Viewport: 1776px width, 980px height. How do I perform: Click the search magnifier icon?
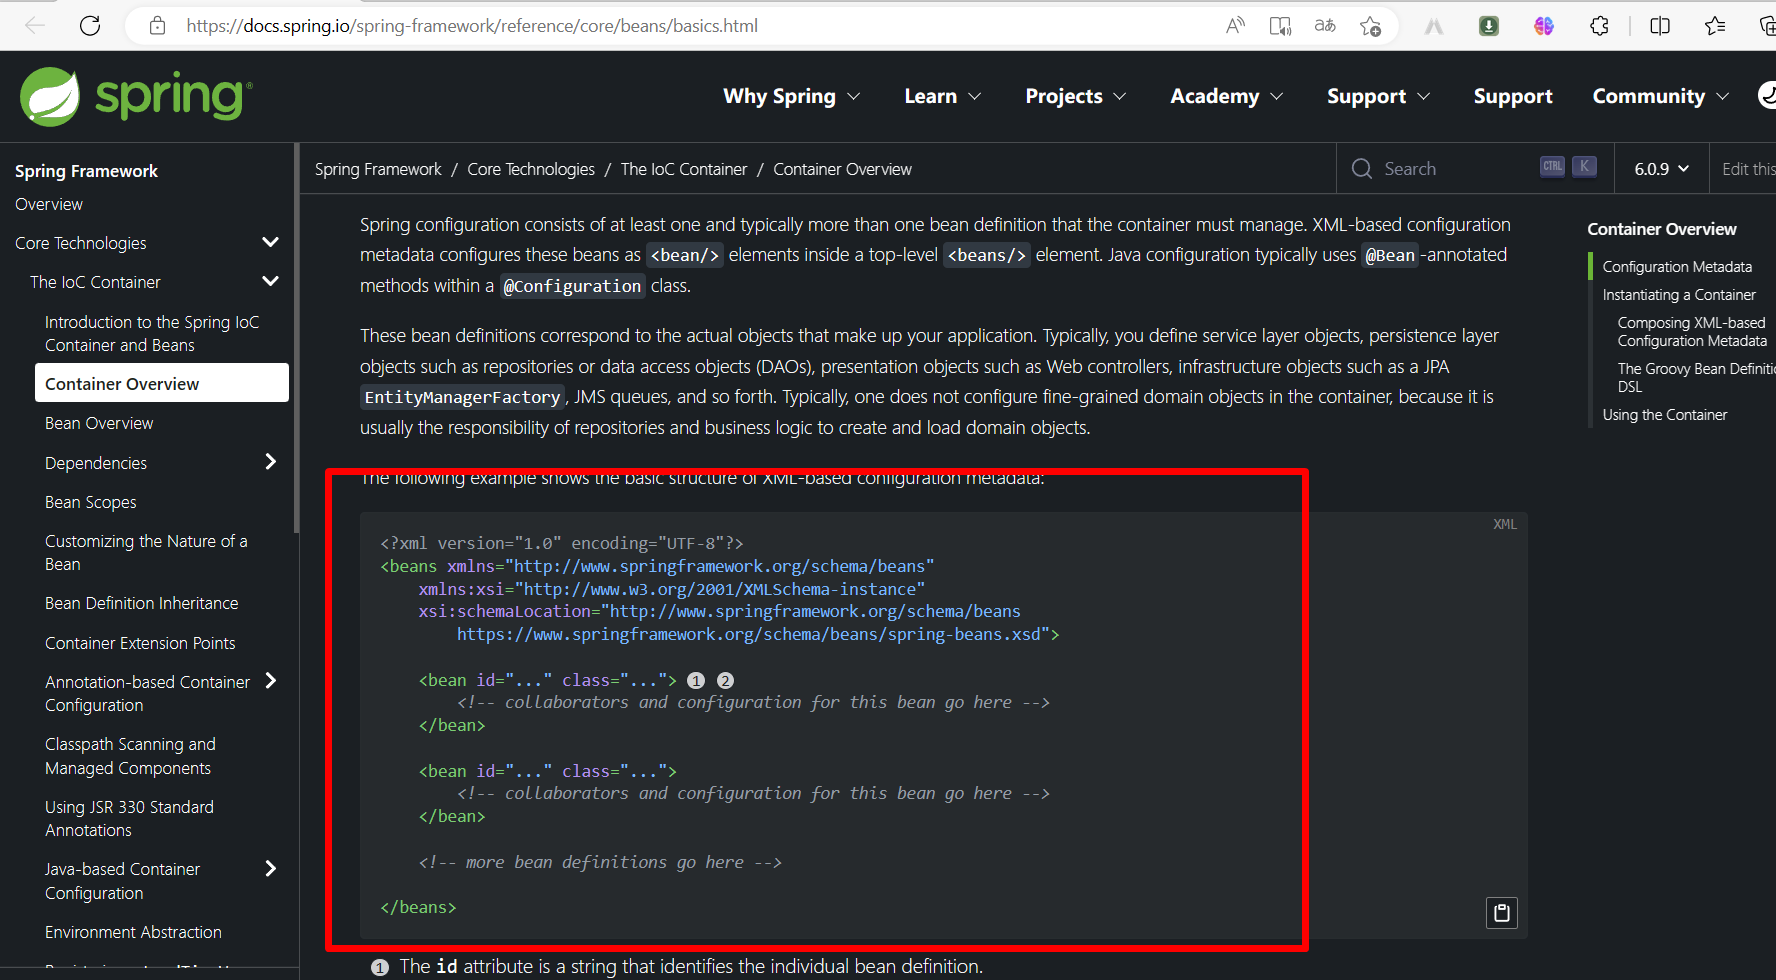click(1361, 168)
